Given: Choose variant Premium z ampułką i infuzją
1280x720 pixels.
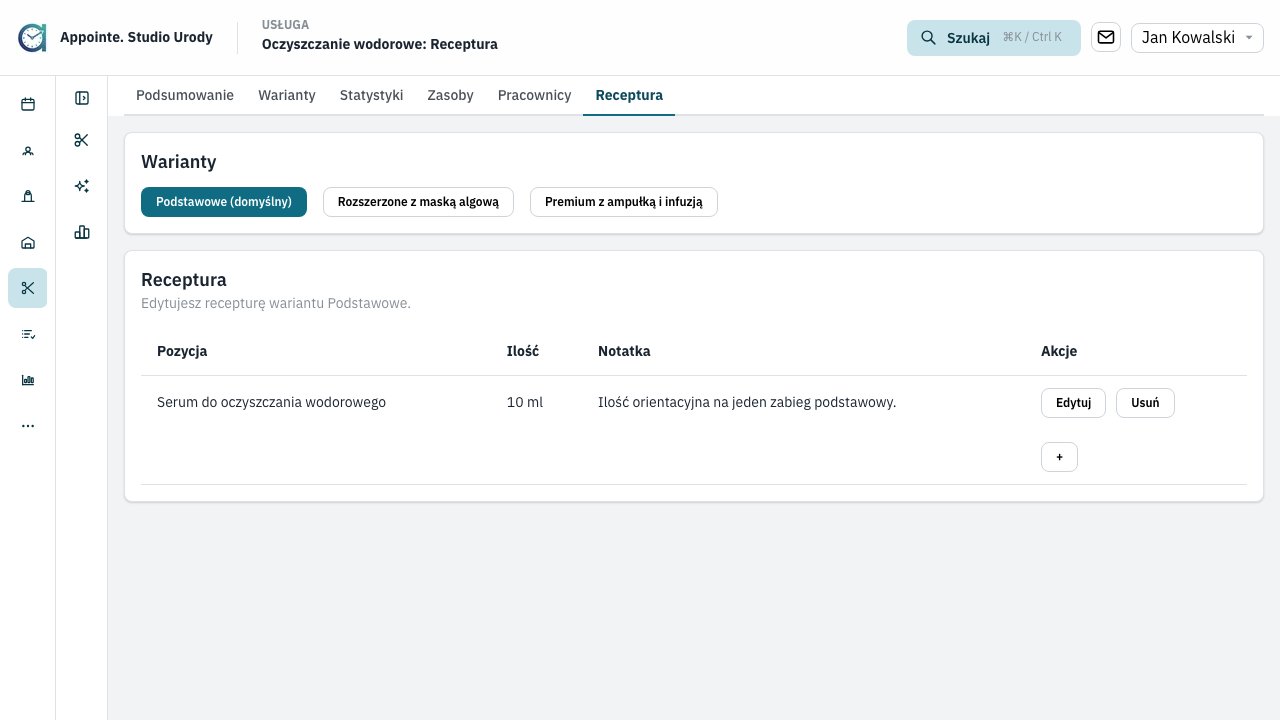Looking at the screenshot, I should [624, 202].
